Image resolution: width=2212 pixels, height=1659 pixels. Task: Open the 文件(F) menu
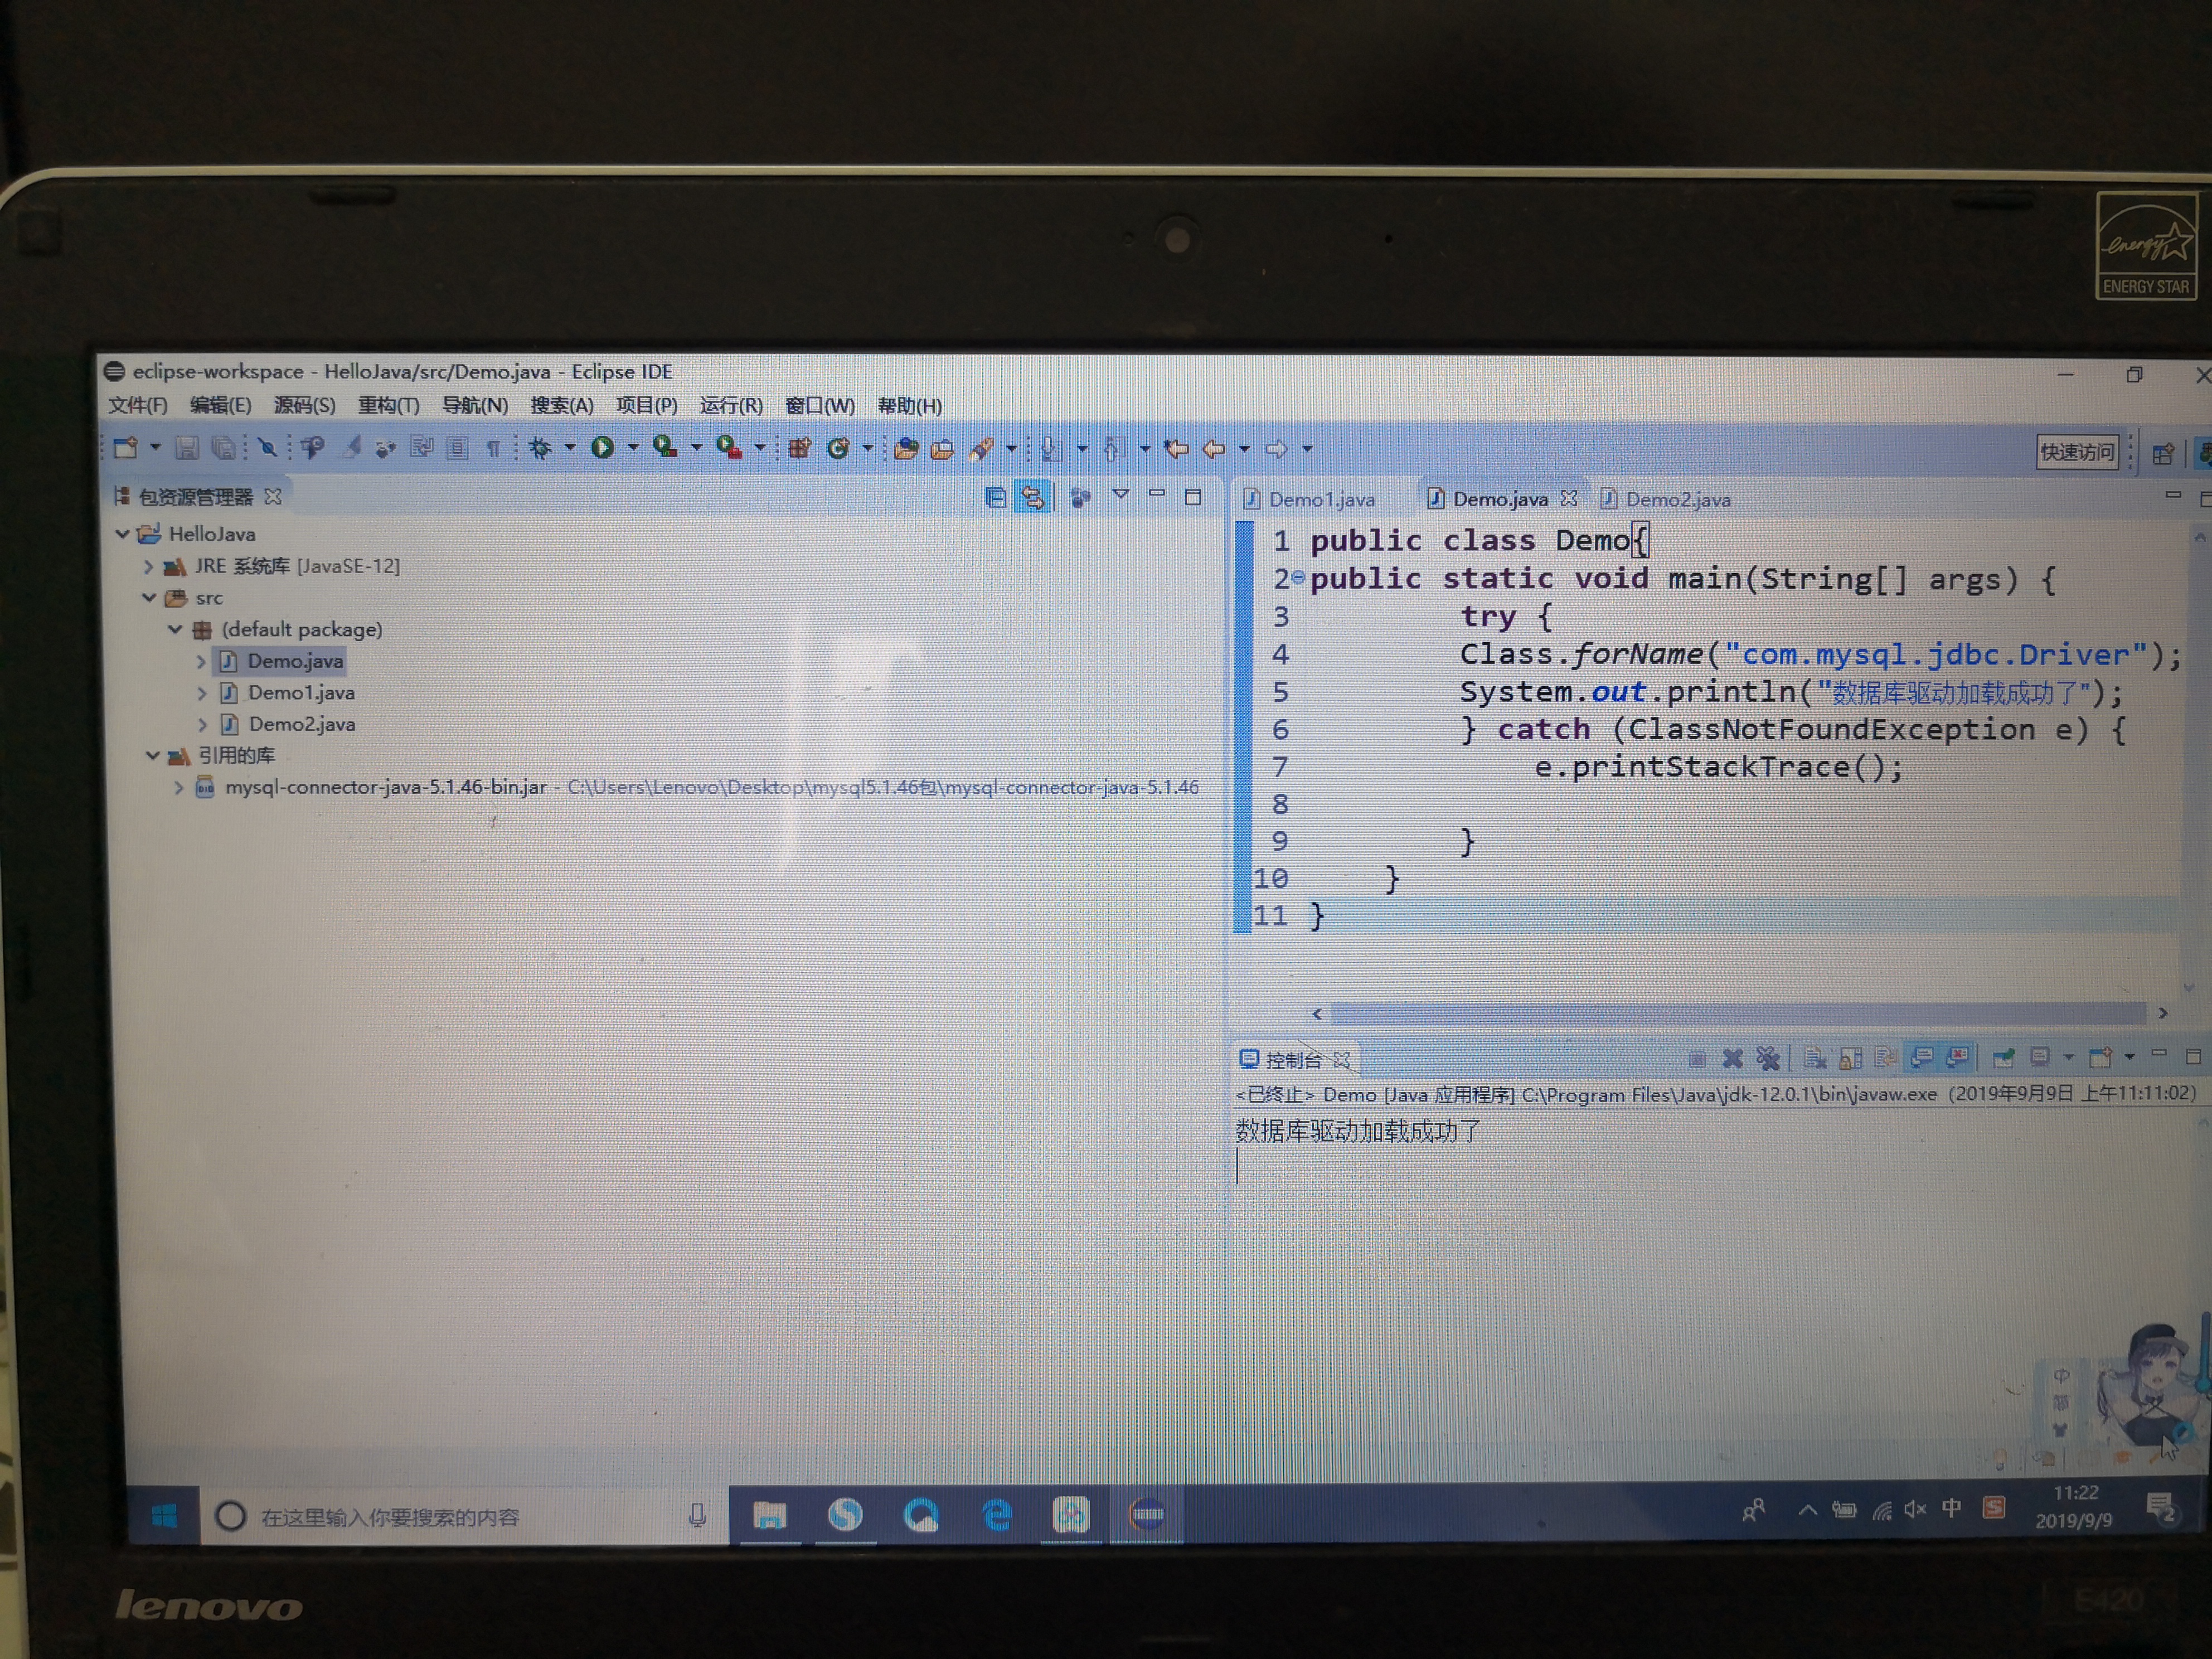tap(138, 405)
